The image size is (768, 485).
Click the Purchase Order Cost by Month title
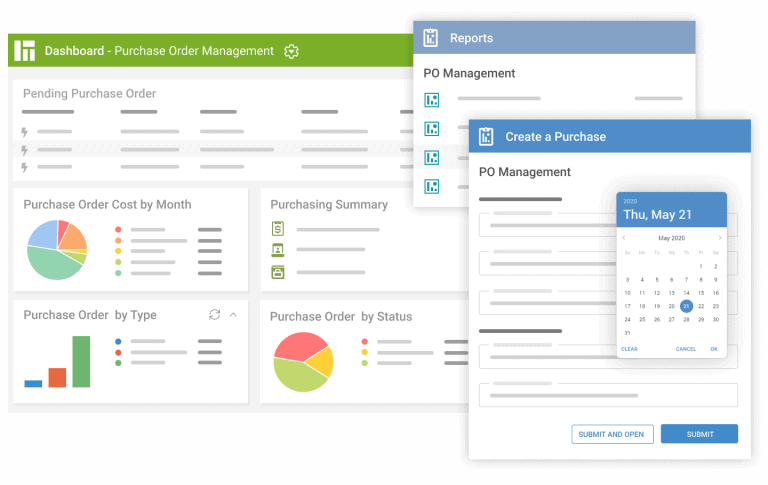[107, 204]
